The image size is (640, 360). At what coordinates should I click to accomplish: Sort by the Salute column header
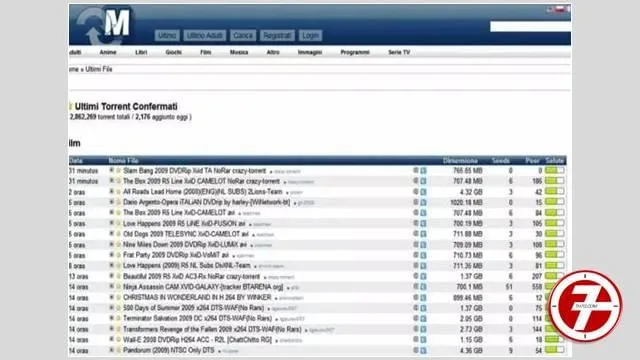555,160
